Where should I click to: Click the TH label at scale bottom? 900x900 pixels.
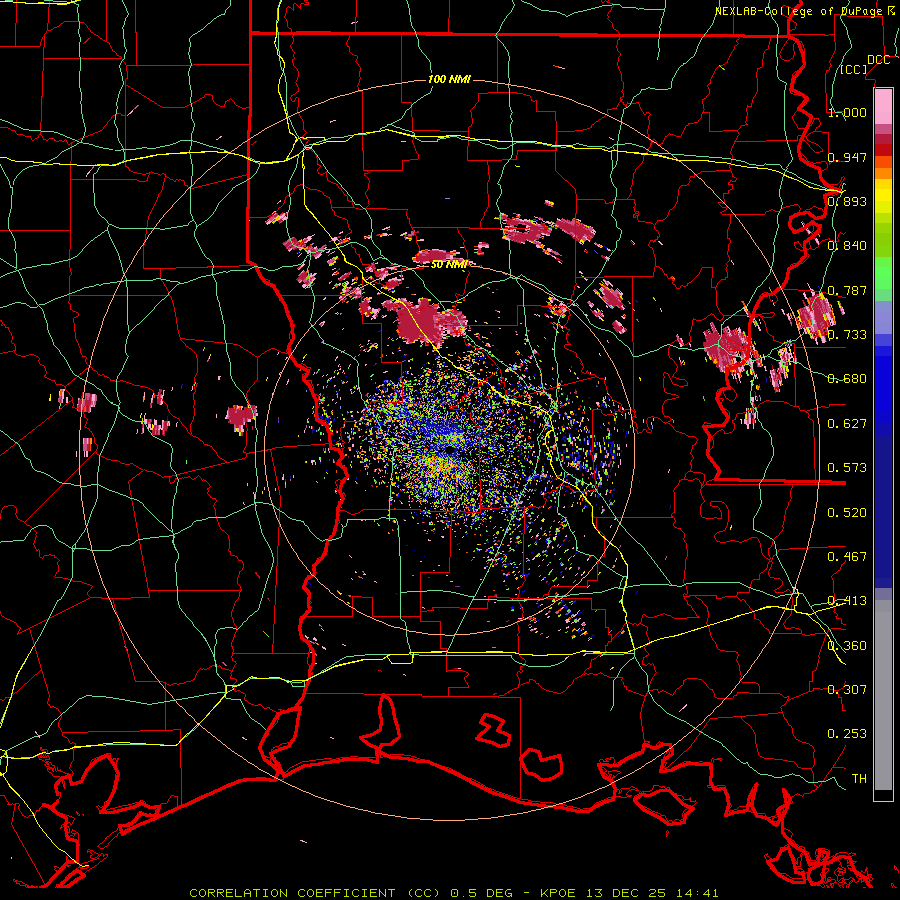tap(859, 779)
